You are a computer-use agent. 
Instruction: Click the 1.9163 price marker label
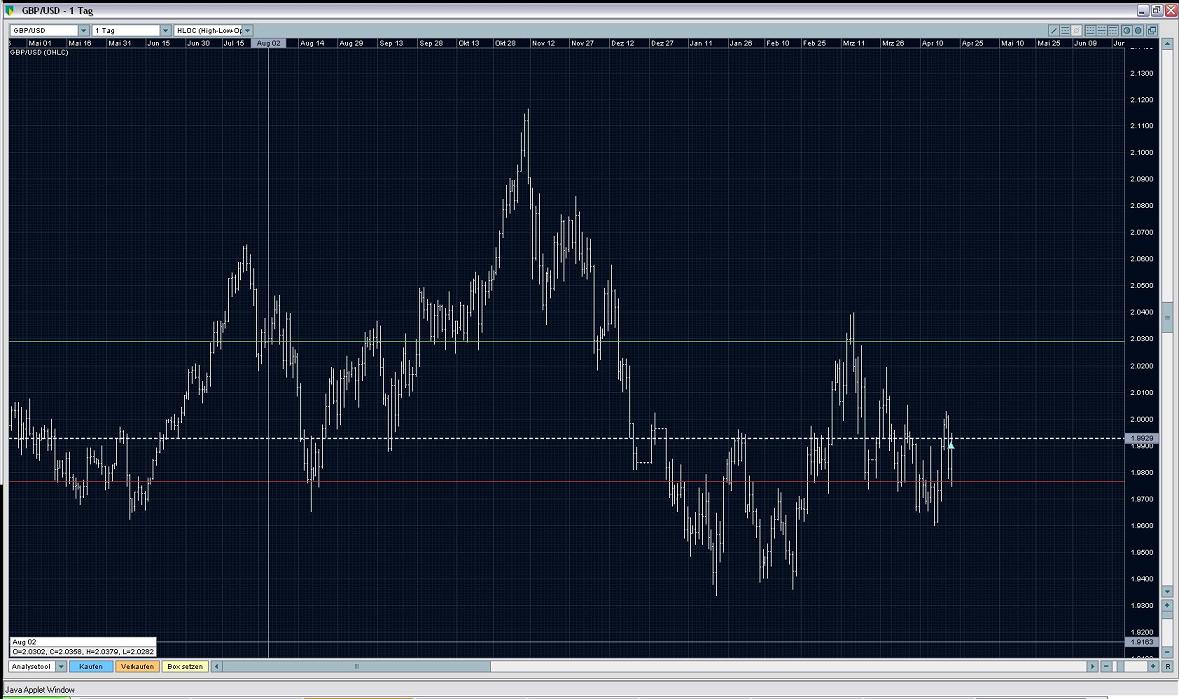pyautogui.click(x=1142, y=642)
